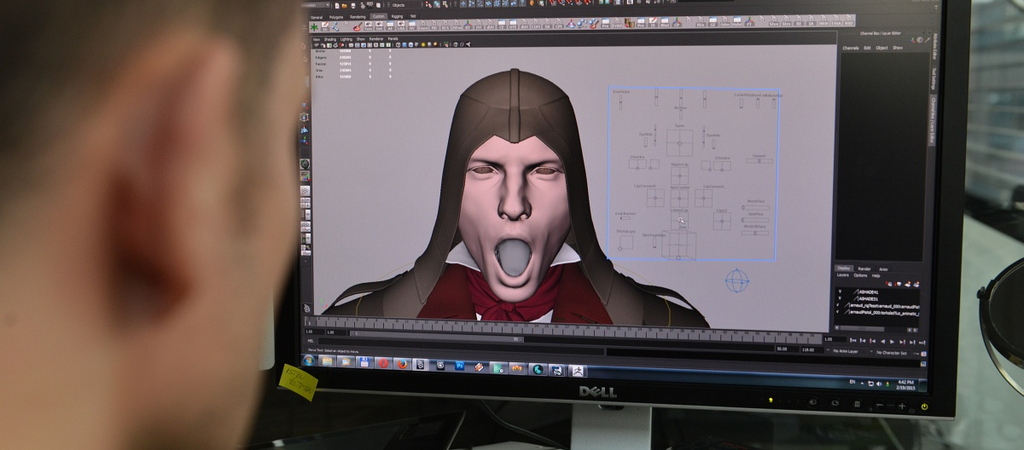The width and height of the screenshot is (1024, 450).
Task: Click the Select by component type icon
Action: click(x=445, y=5)
